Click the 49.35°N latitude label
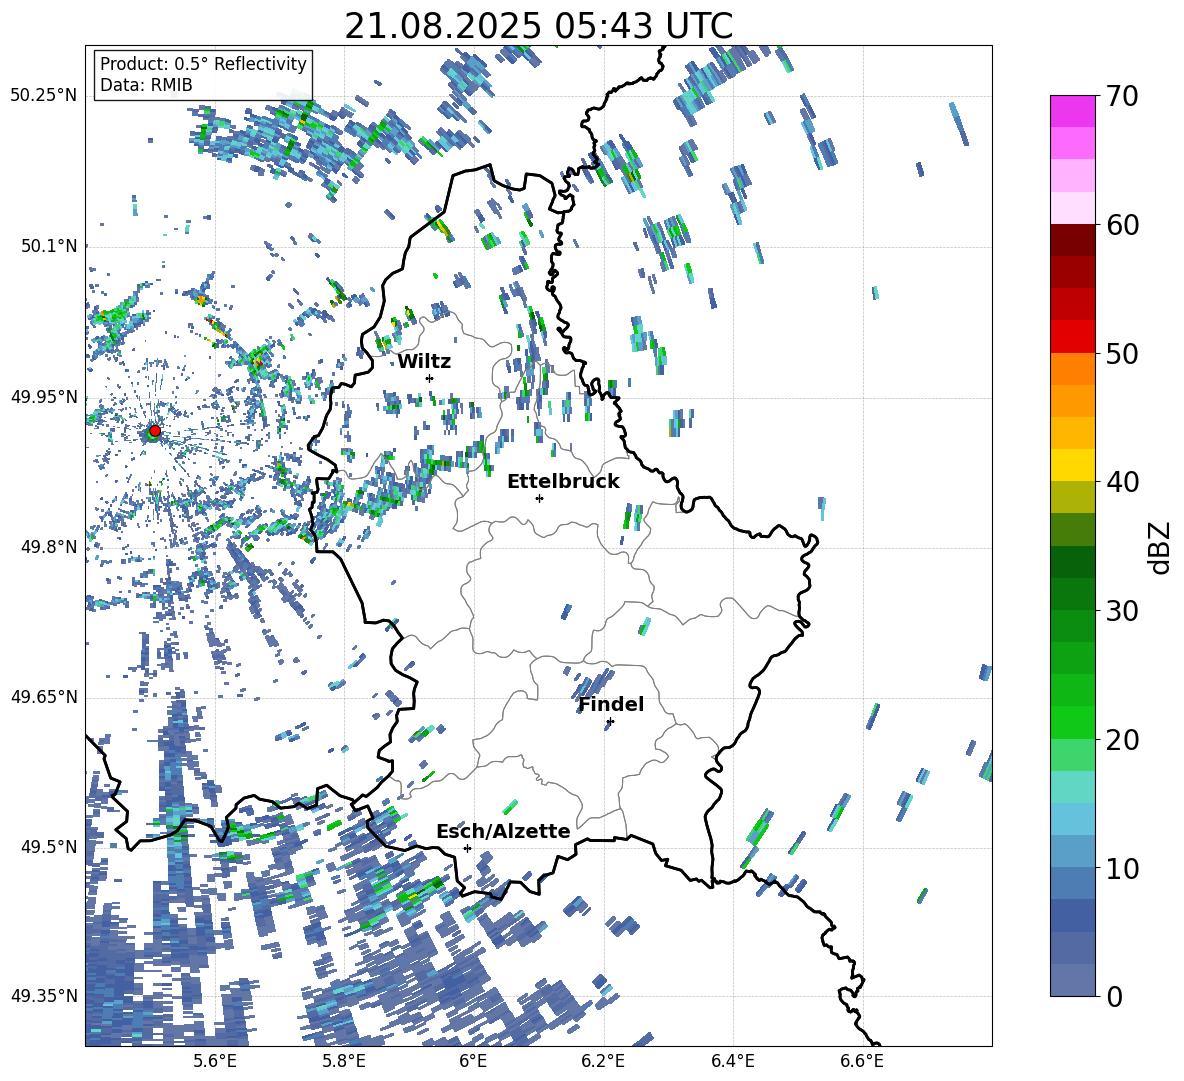This screenshot has width=1184, height=1081. coord(44,996)
